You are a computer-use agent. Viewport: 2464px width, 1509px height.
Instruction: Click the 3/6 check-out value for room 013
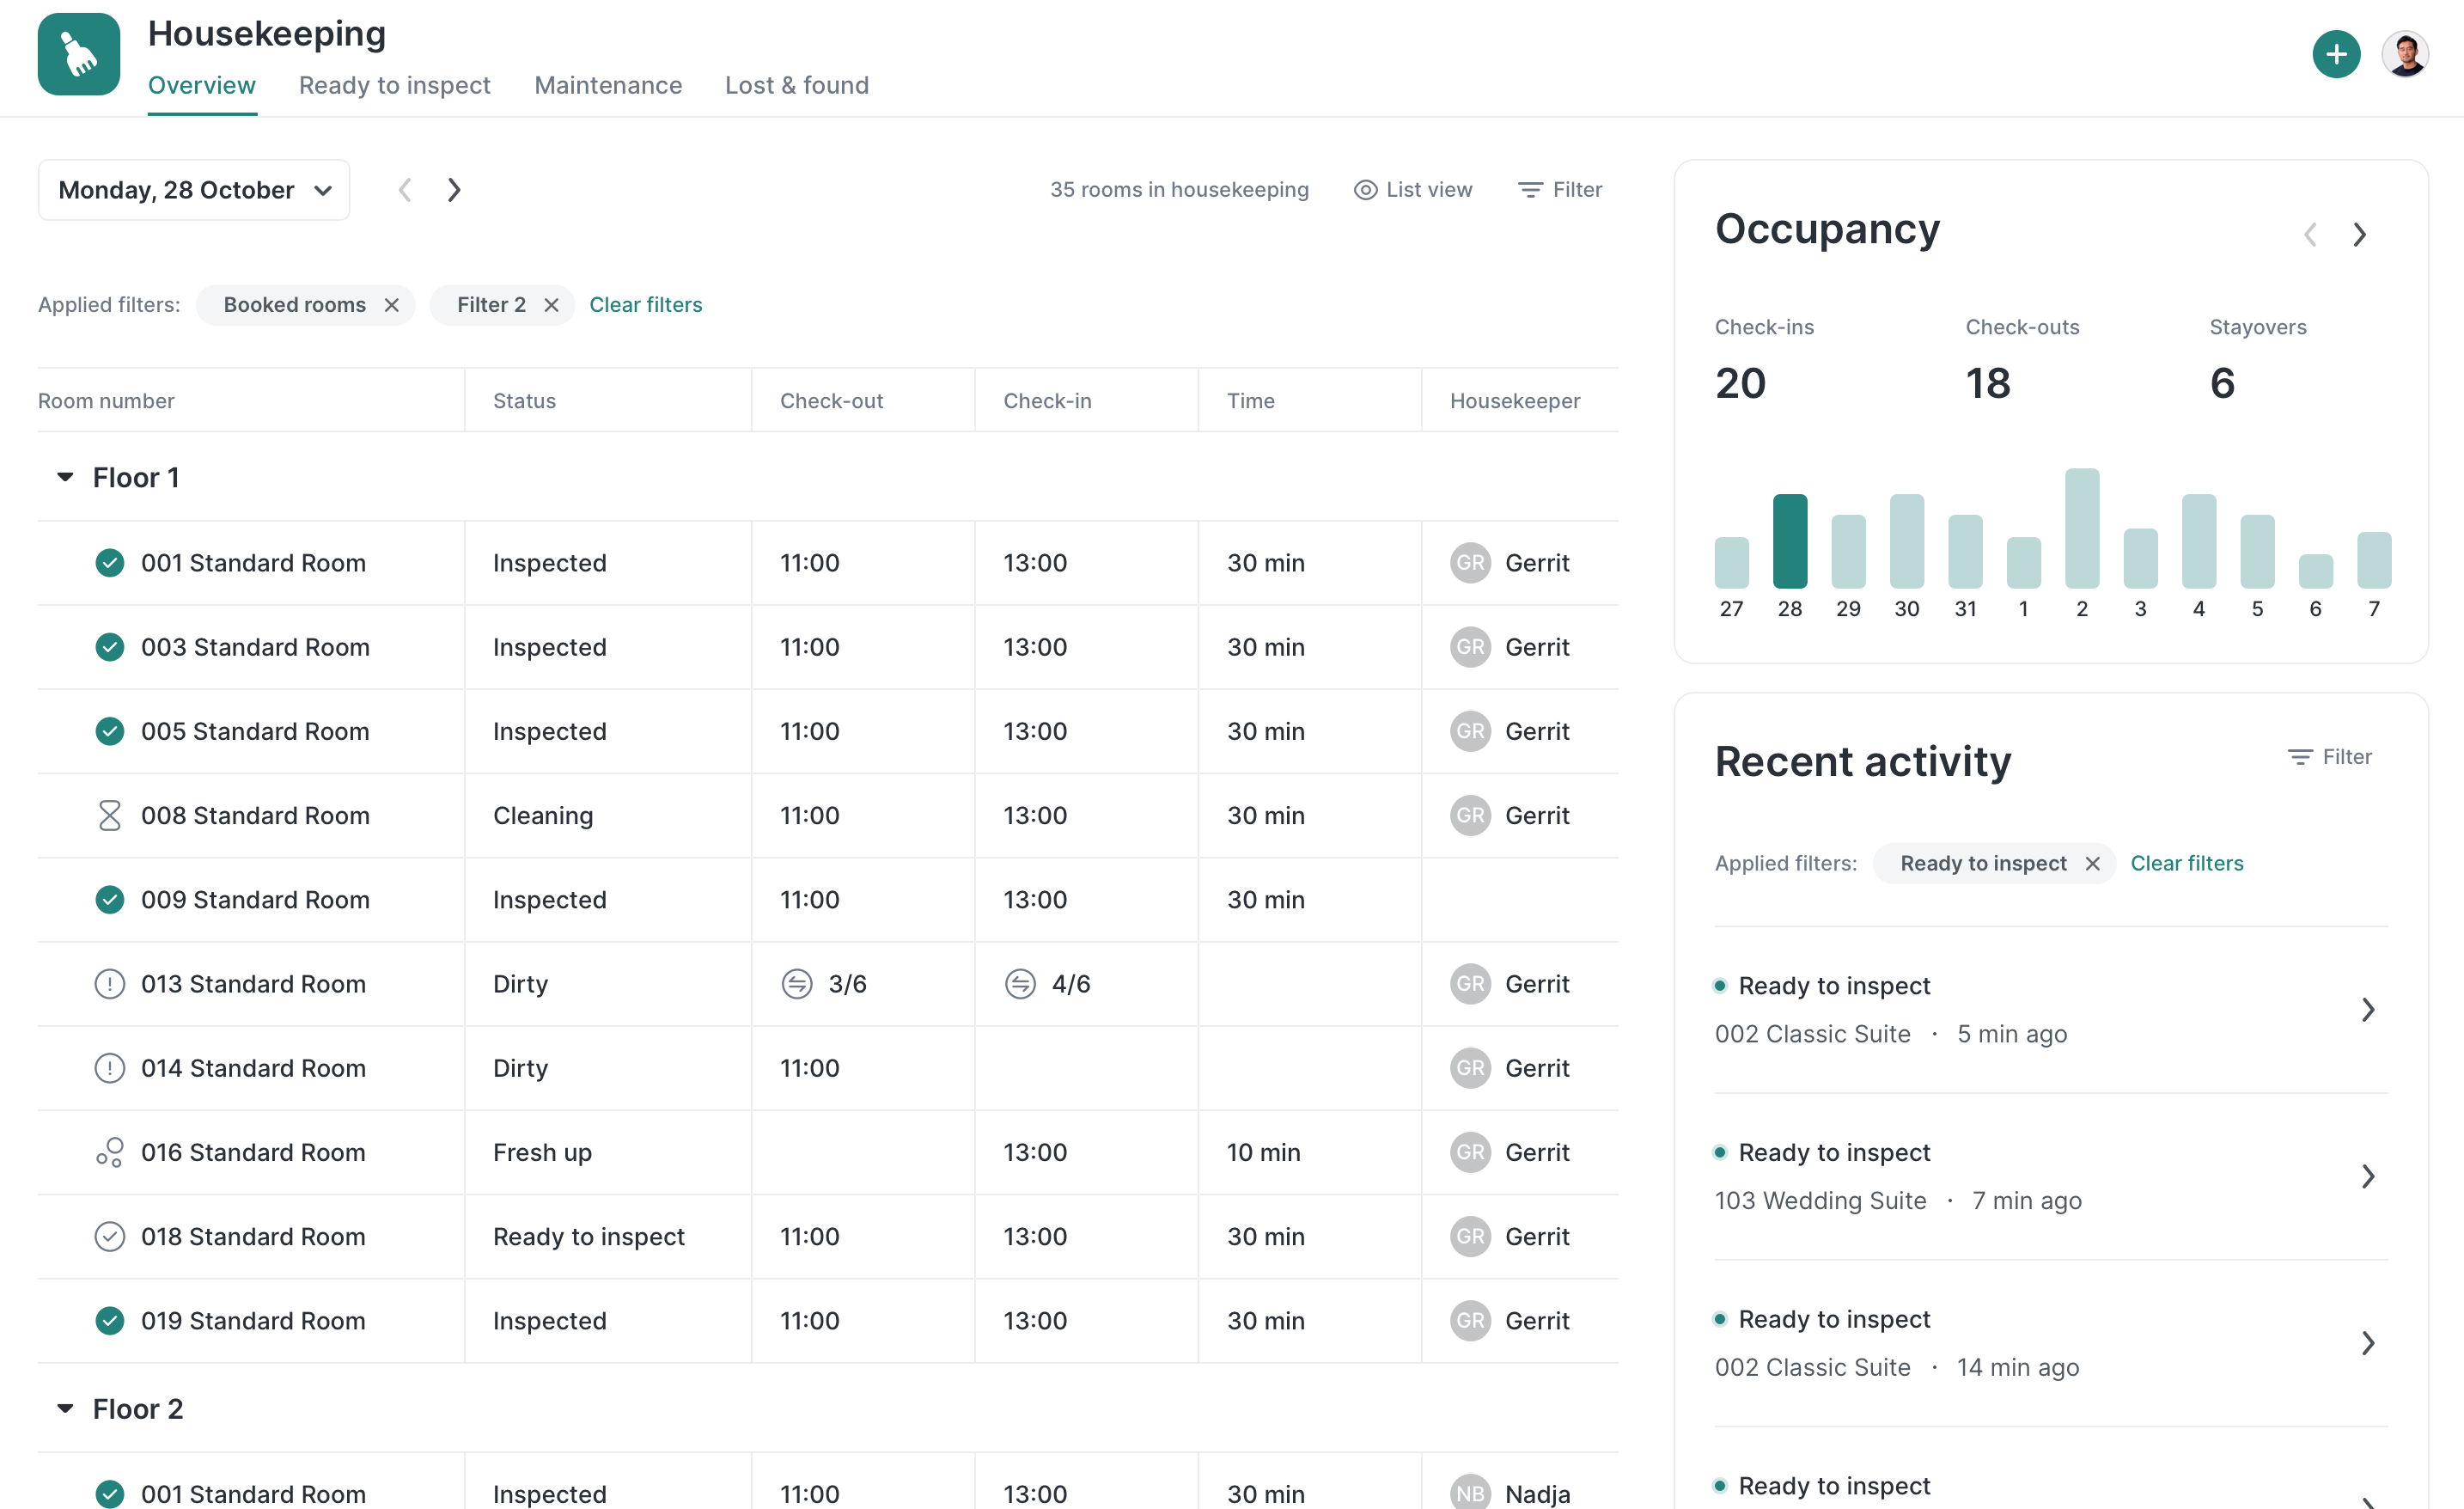pyautogui.click(x=847, y=984)
